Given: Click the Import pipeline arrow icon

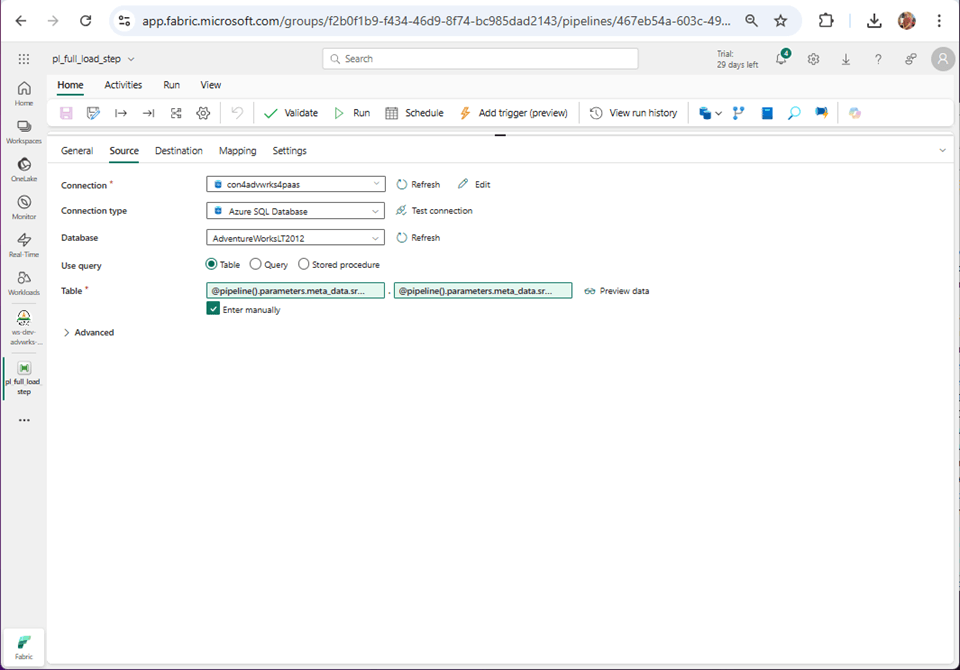Looking at the screenshot, I should 121,113.
